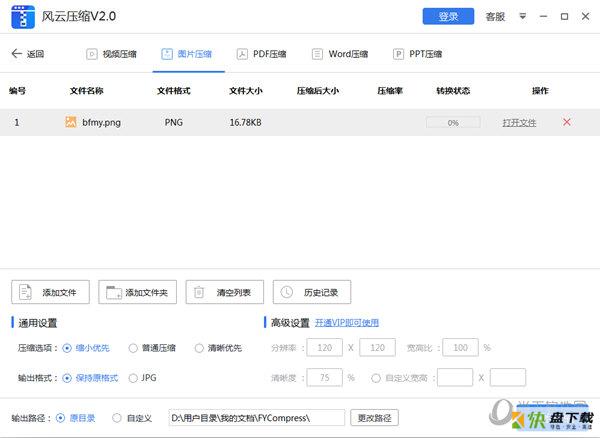
Task: Click the 16.78KB file size cell
Action: click(245, 122)
